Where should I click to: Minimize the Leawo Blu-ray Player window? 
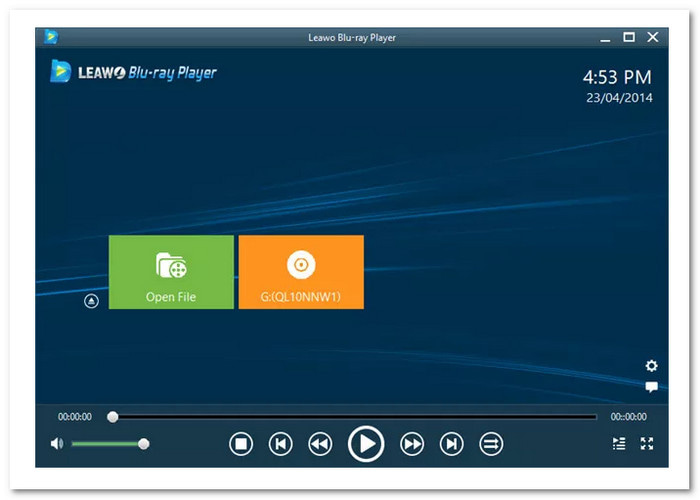[x=605, y=38]
